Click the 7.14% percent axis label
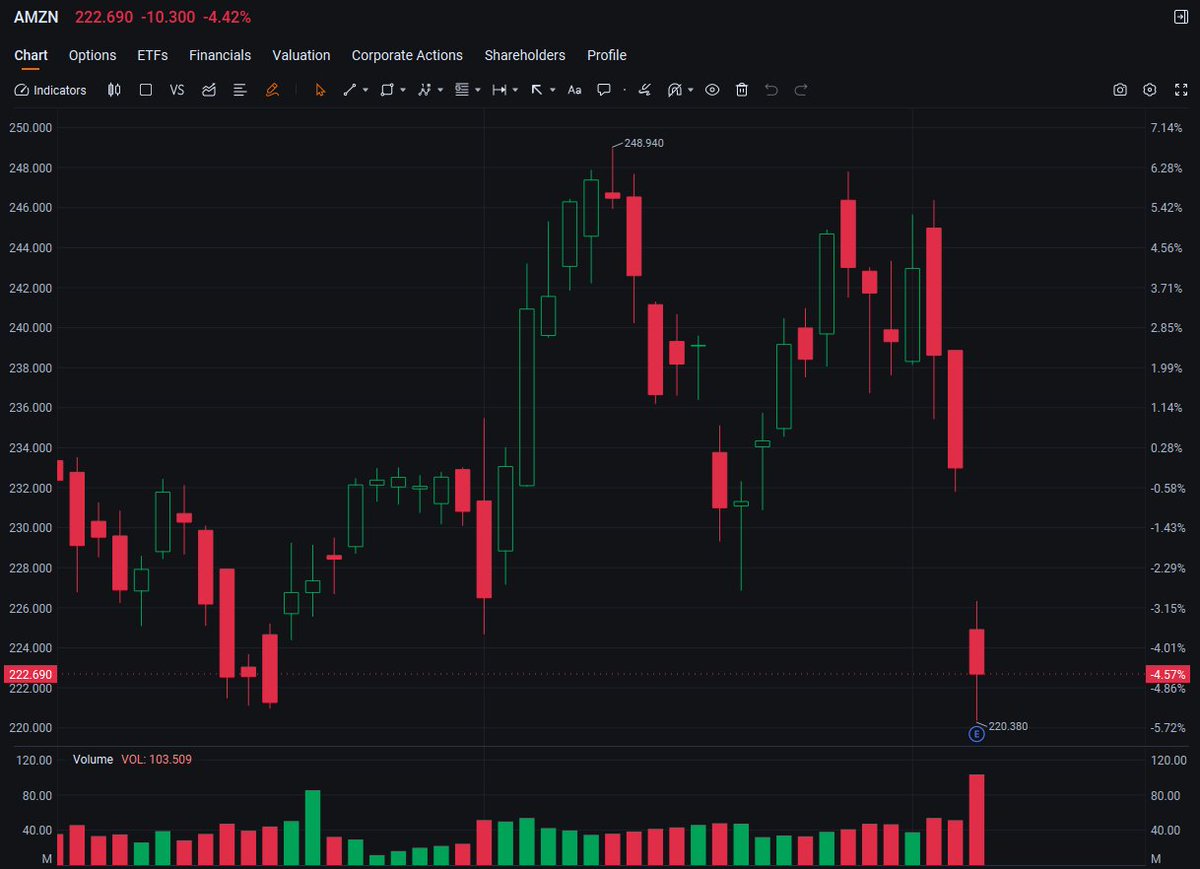This screenshot has height=869, width=1200. pos(1166,128)
